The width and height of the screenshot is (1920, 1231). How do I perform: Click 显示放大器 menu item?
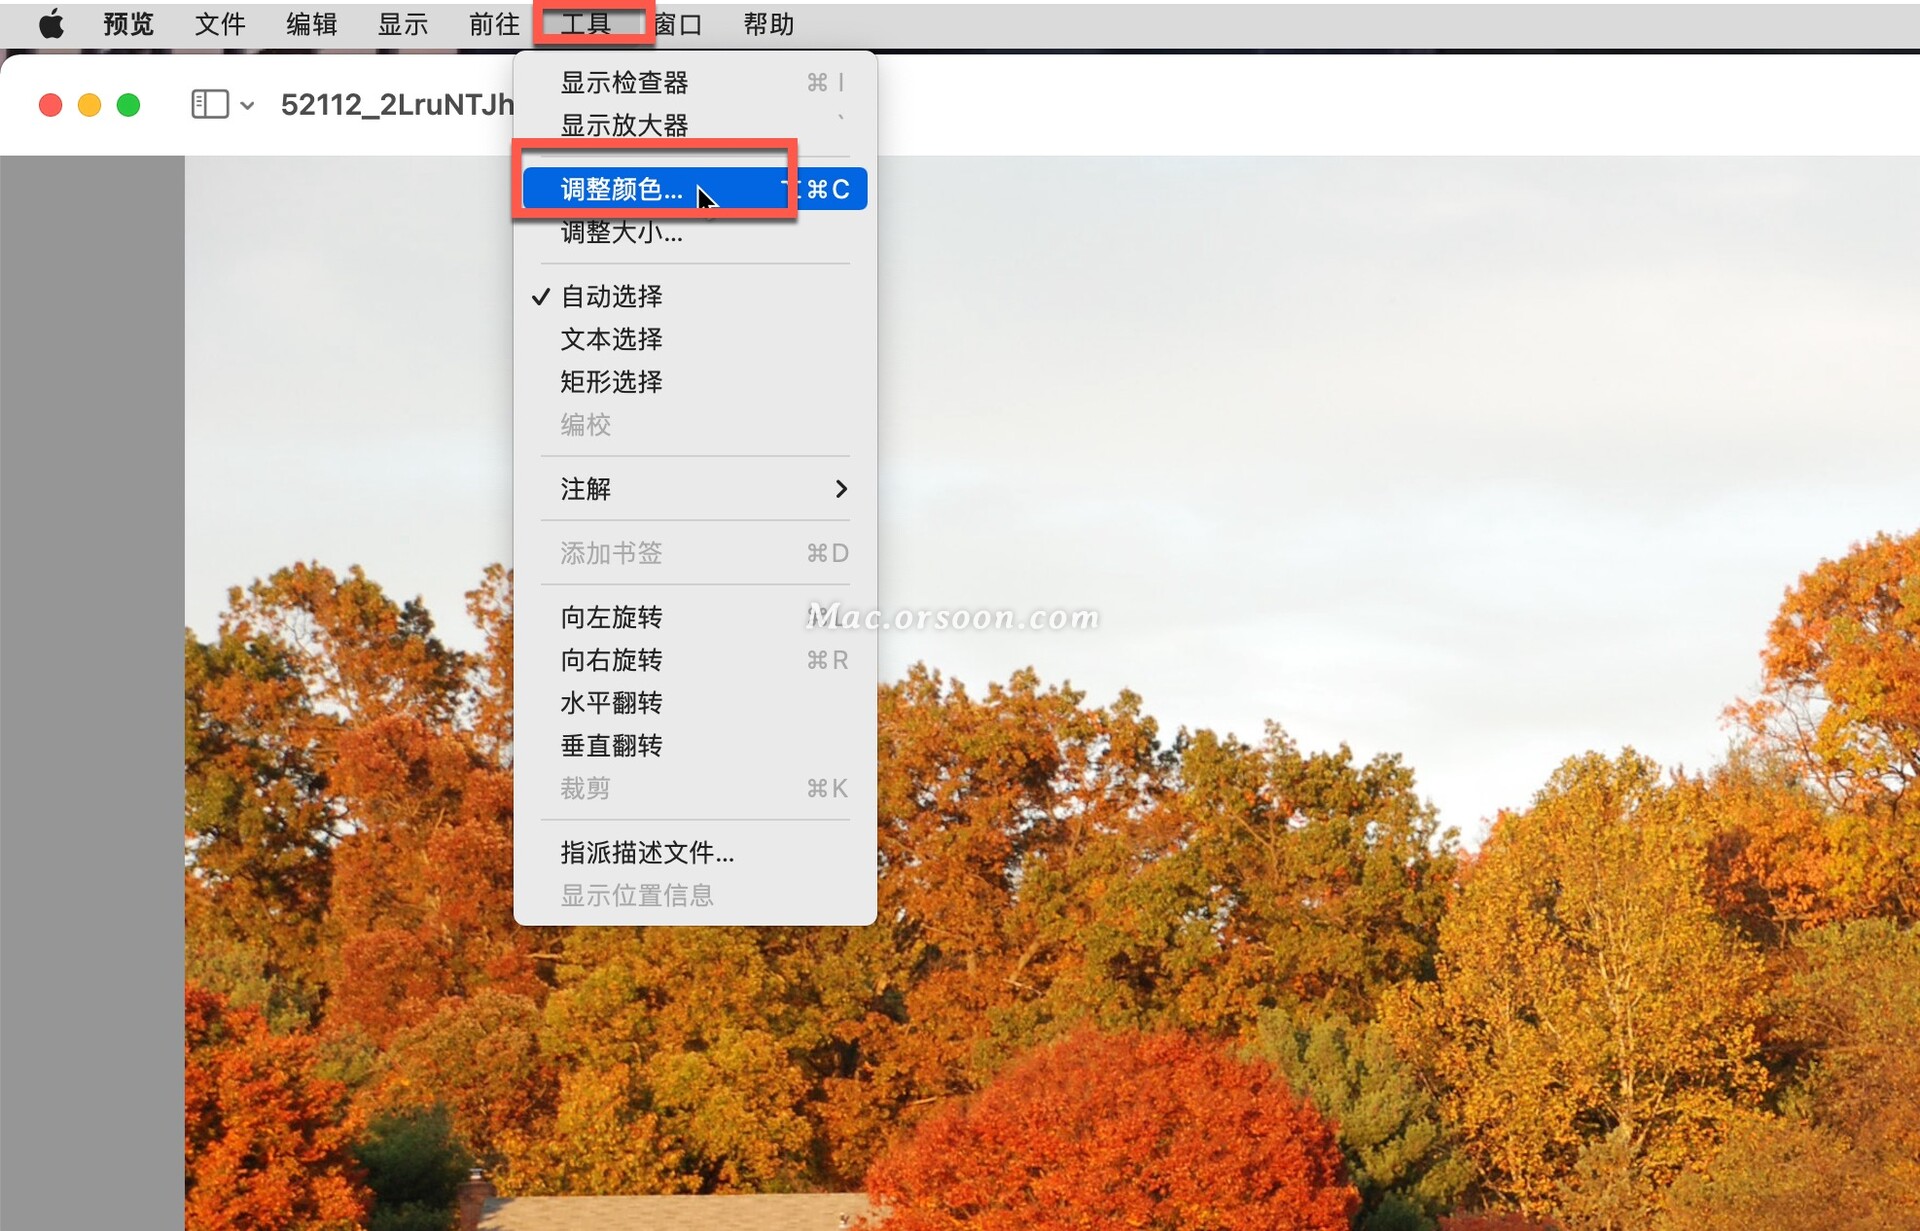tap(624, 125)
